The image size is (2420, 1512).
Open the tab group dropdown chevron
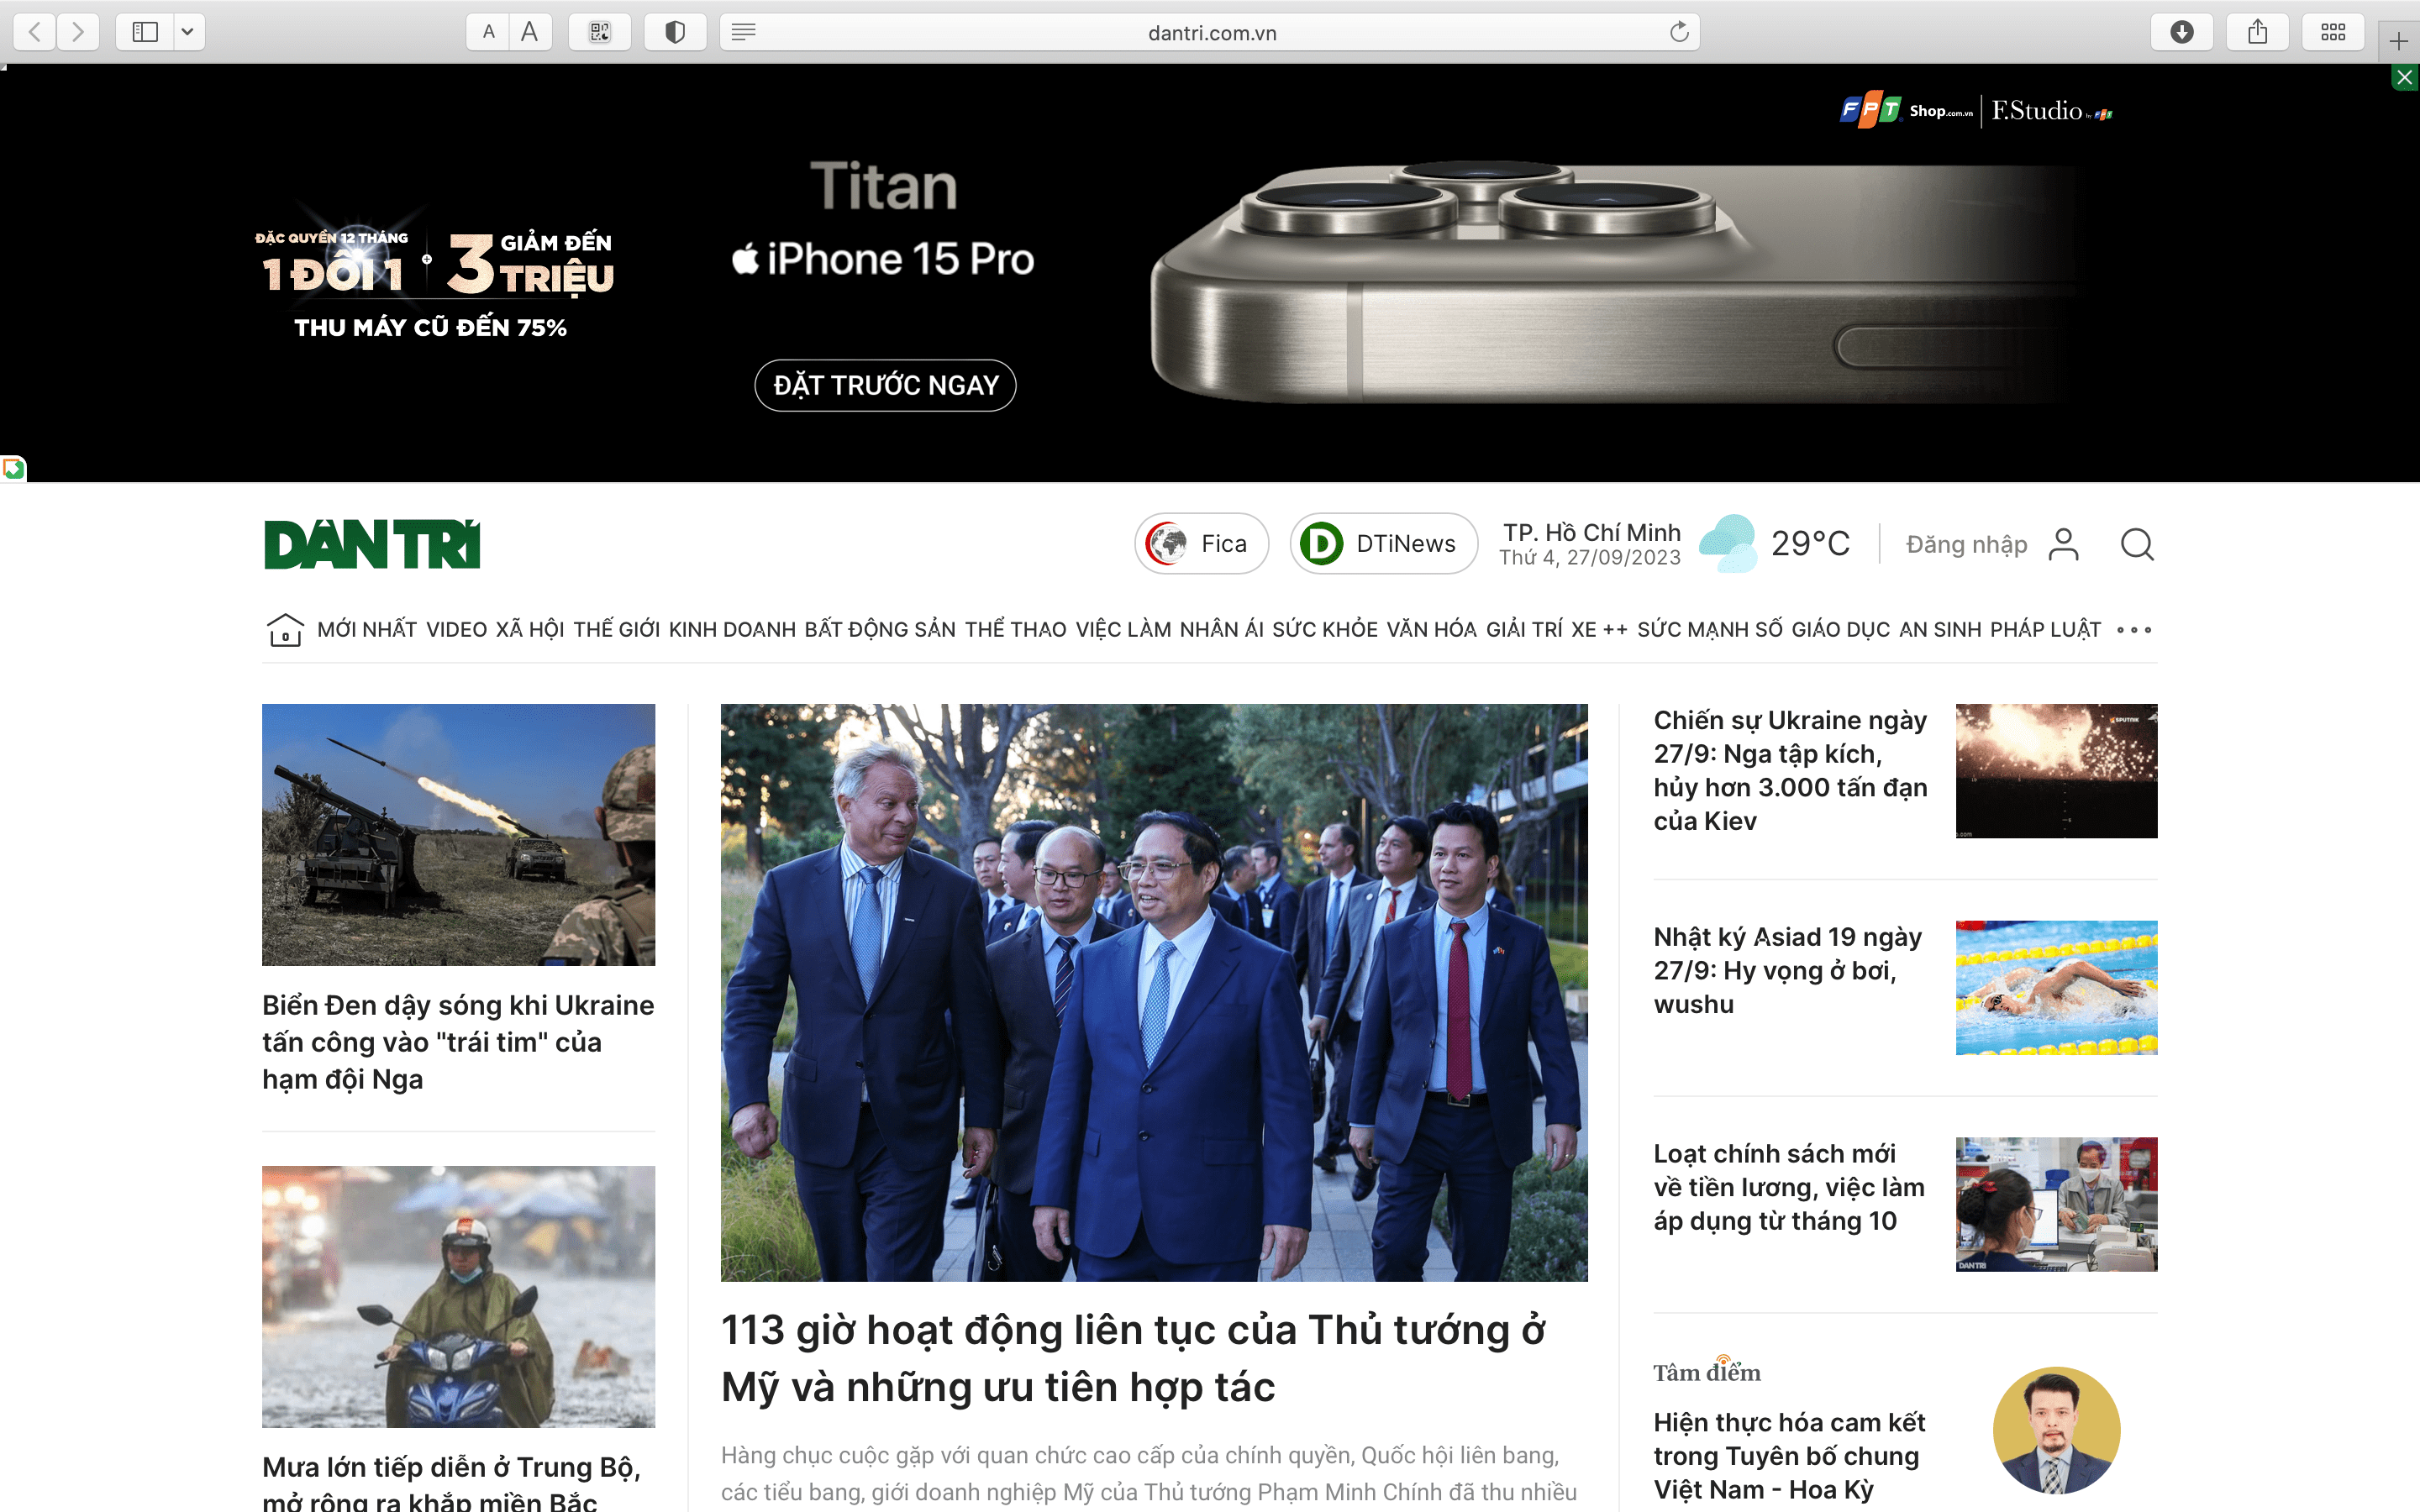coord(188,32)
